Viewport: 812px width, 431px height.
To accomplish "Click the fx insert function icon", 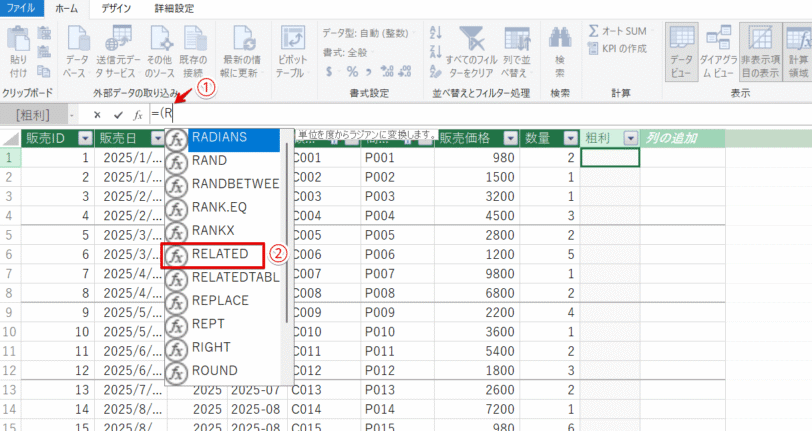I will (138, 115).
